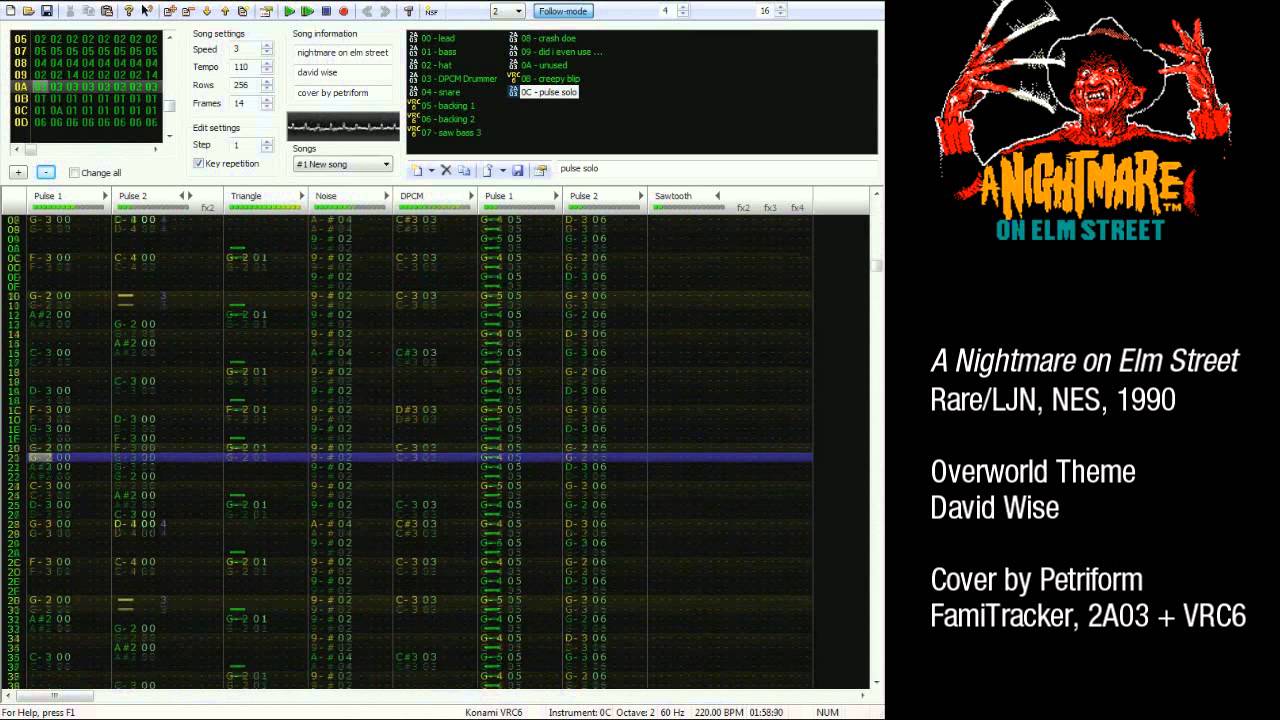Select instrument 08 - crash doe
The width and height of the screenshot is (1280, 720).
(x=548, y=38)
